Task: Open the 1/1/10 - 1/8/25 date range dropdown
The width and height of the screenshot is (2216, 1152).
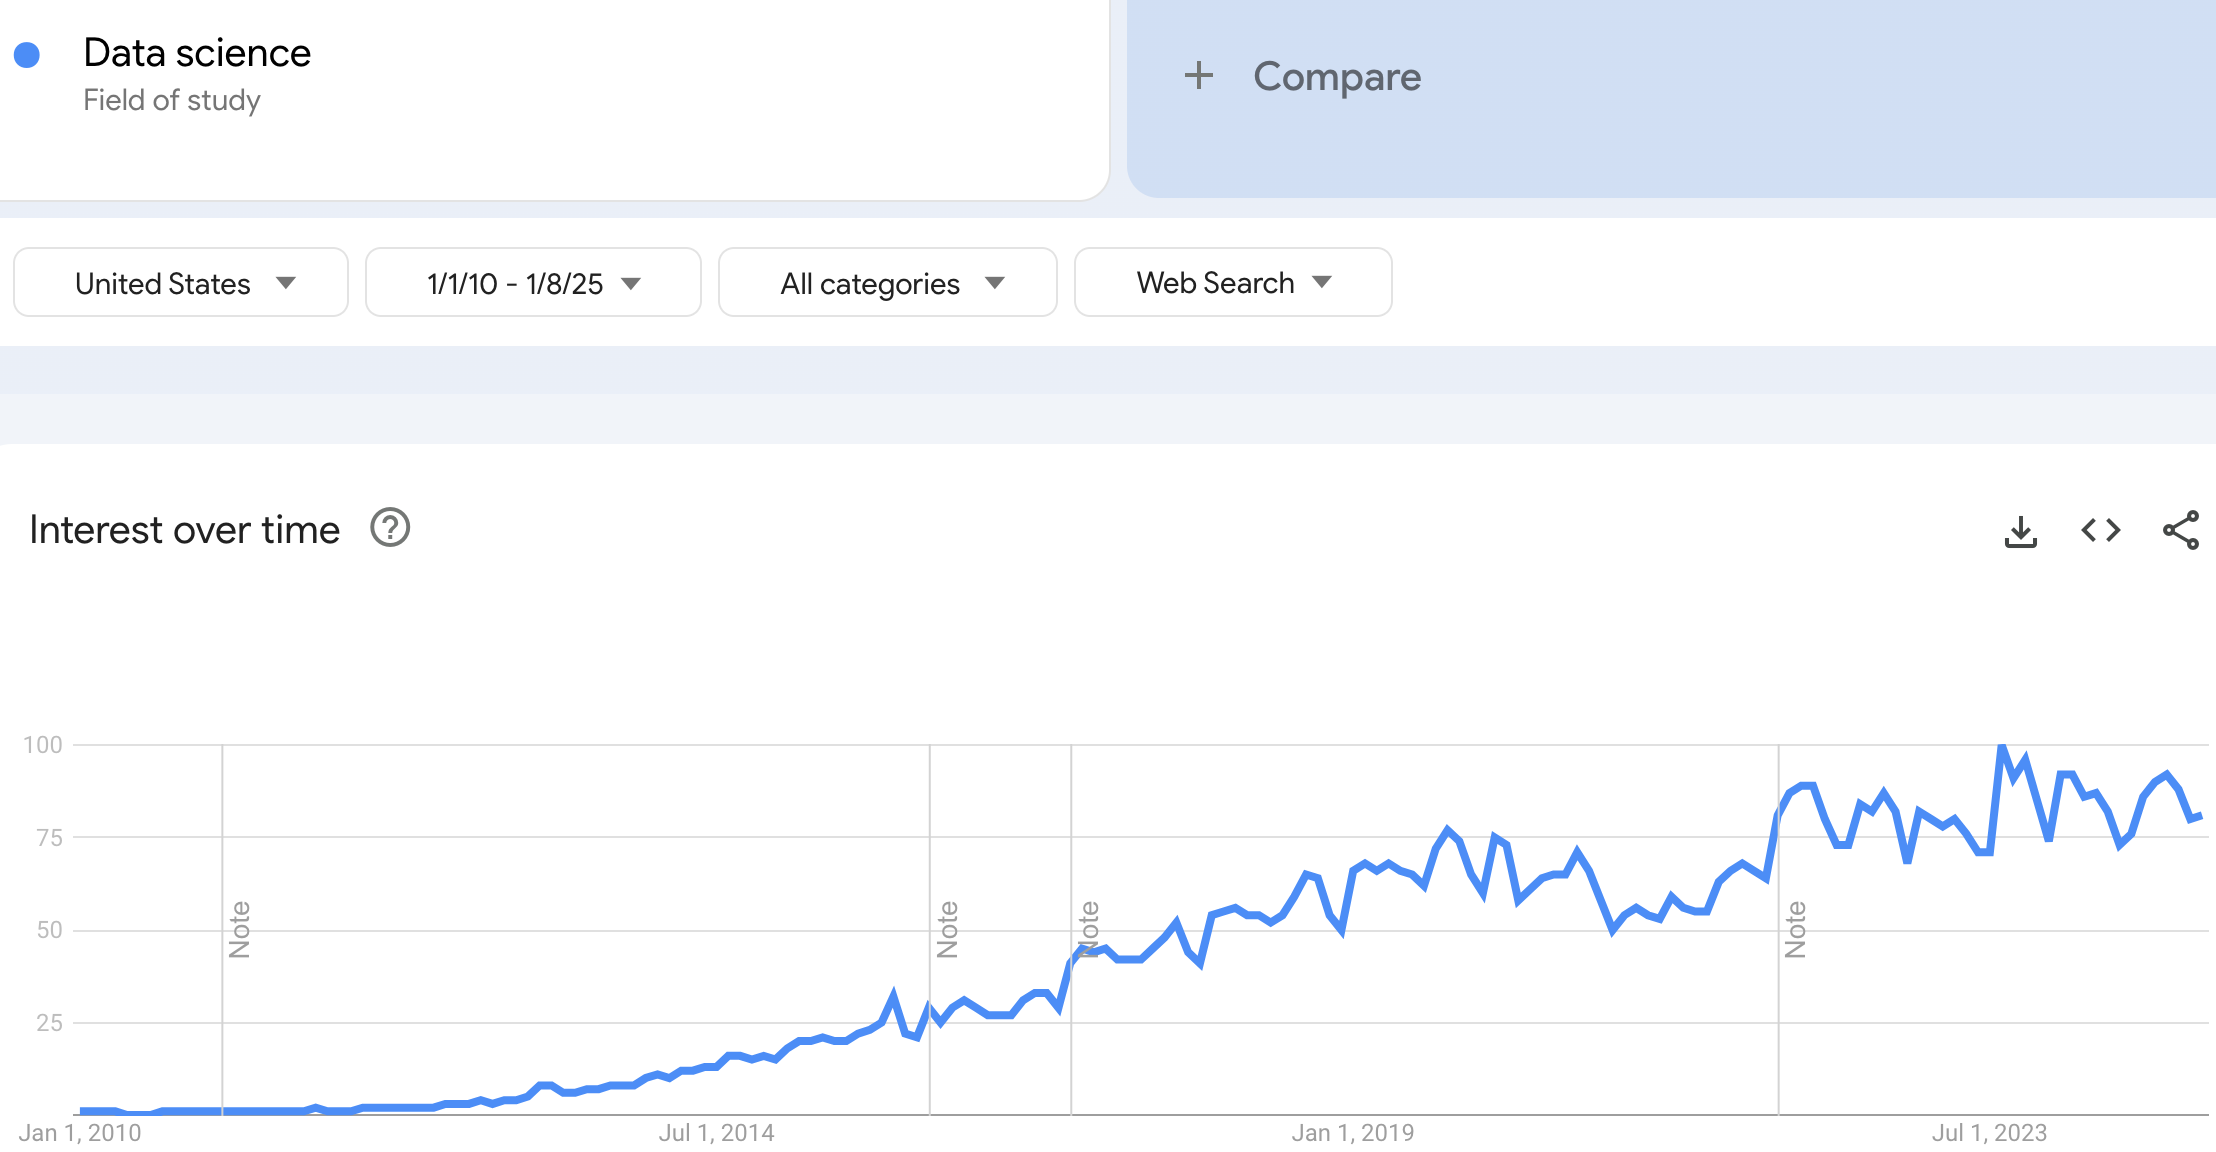Action: pos(533,283)
